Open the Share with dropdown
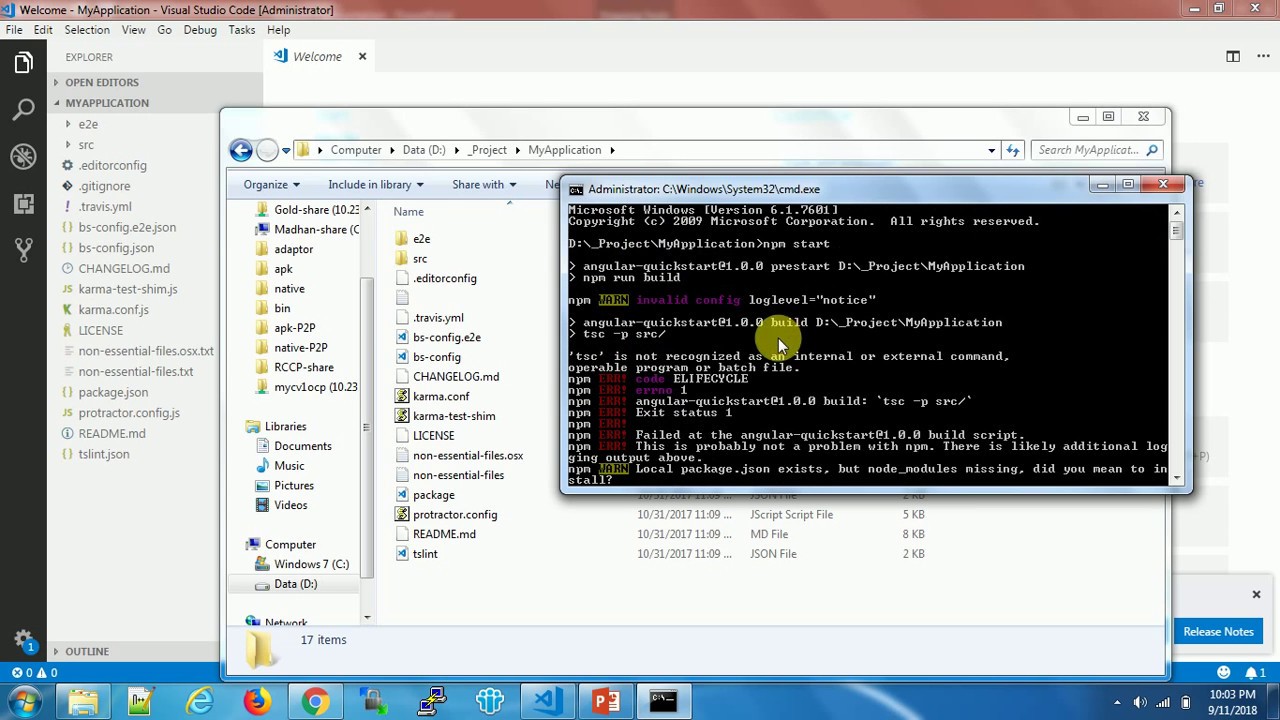Image resolution: width=1280 pixels, height=720 pixels. coord(484,184)
